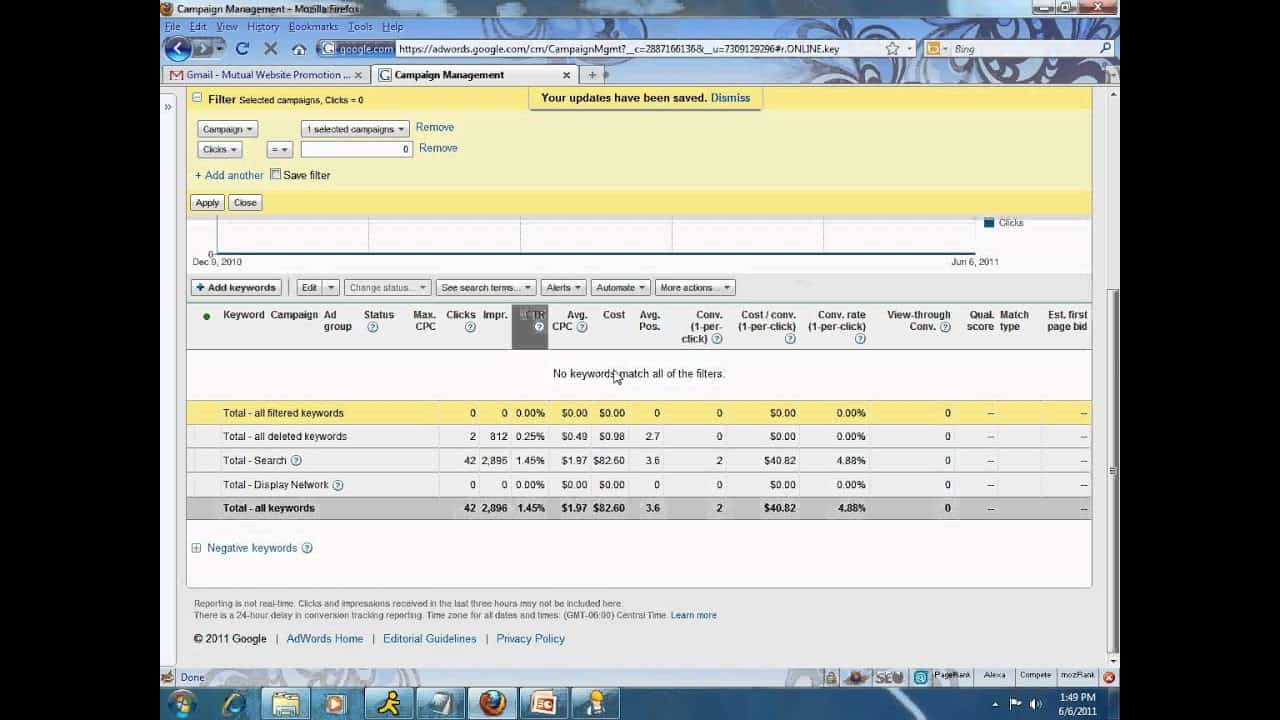
Task: Click the help icon beside Avg. CPC
Action: 582,327
